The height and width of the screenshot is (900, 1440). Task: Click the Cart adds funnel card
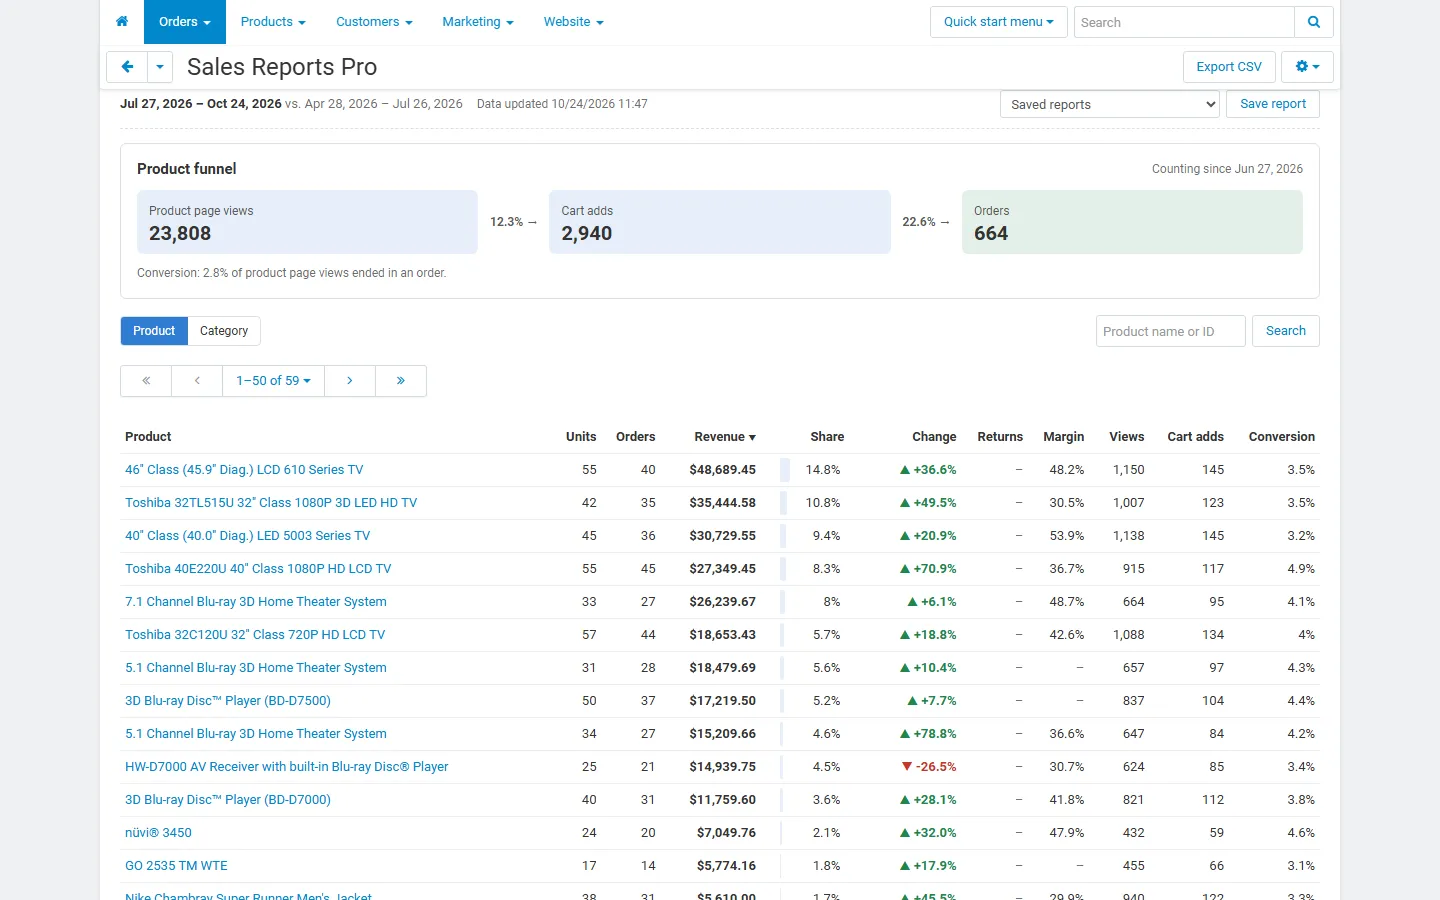click(720, 222)
